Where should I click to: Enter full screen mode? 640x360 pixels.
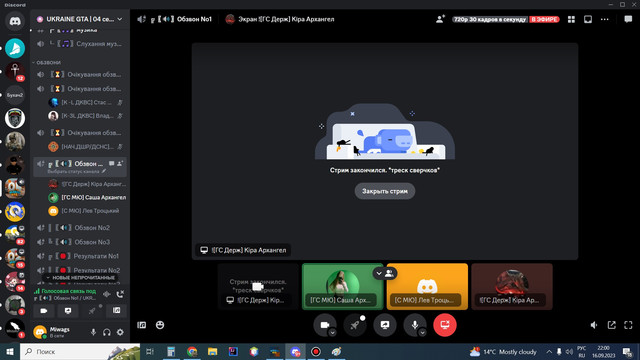click(628, 325)
